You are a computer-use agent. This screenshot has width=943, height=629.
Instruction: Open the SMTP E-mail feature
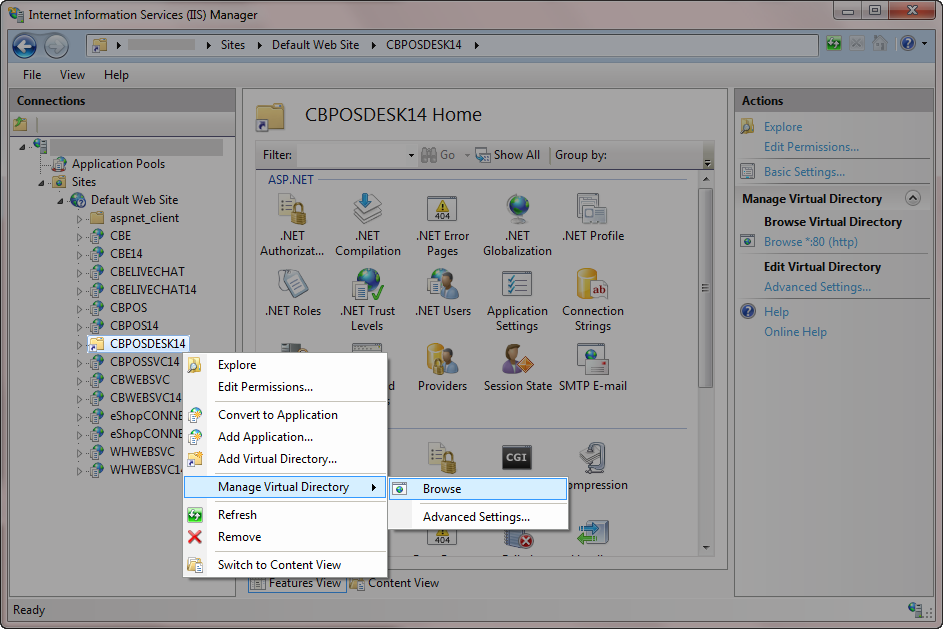point(592,361)
